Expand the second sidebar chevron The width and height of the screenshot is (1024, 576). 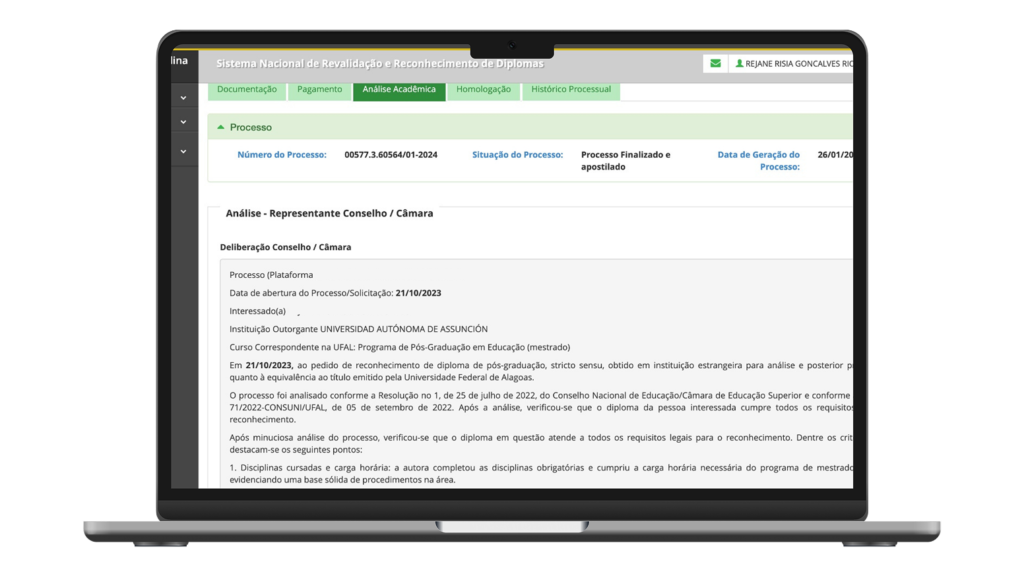click(x=184, y=122)
